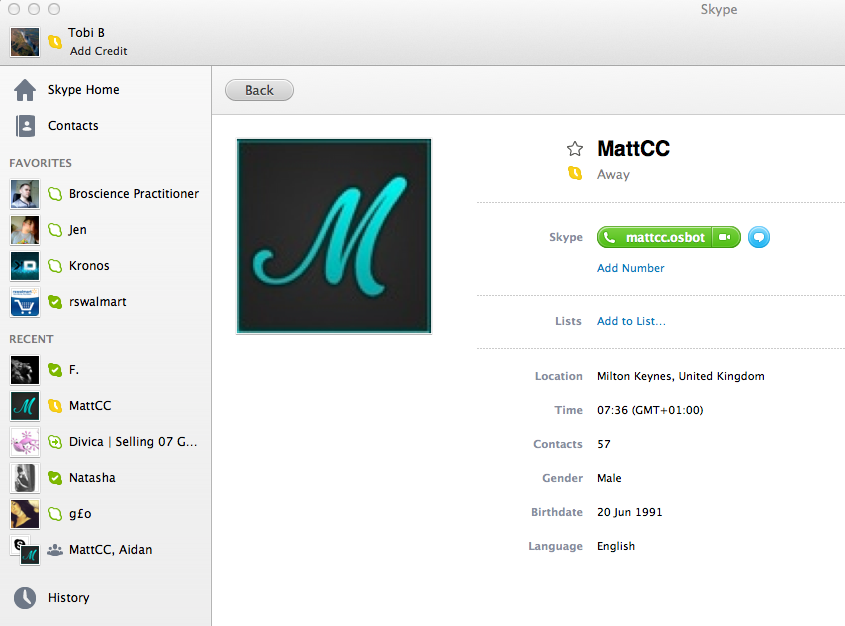The height and width of the screenshot is (626, 845).
Task: Click language value English
Action: (616, 546)
